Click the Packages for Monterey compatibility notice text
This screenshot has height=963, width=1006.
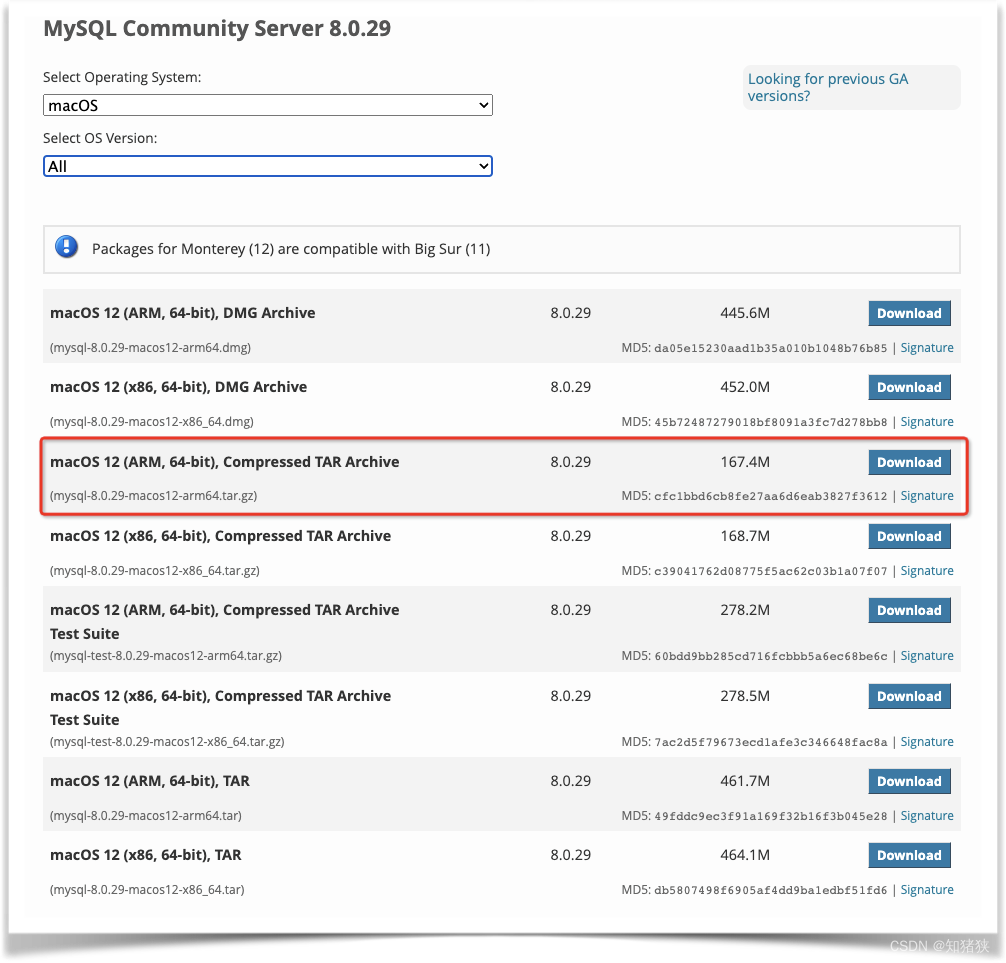click(291, 249)
